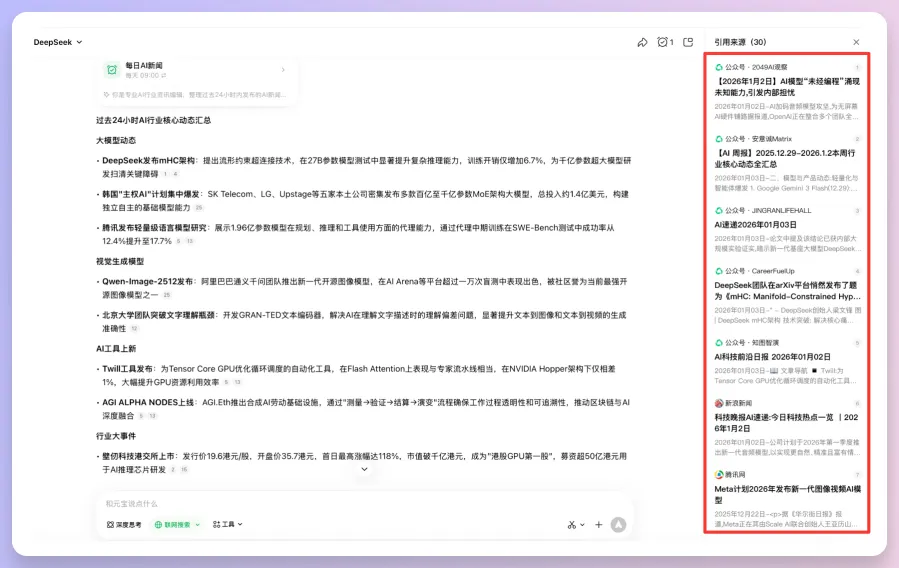Click the 行业大事件 section heading
Image resolution: width=899 pixels, height=568 pixels.
click(x=116, y=436)
